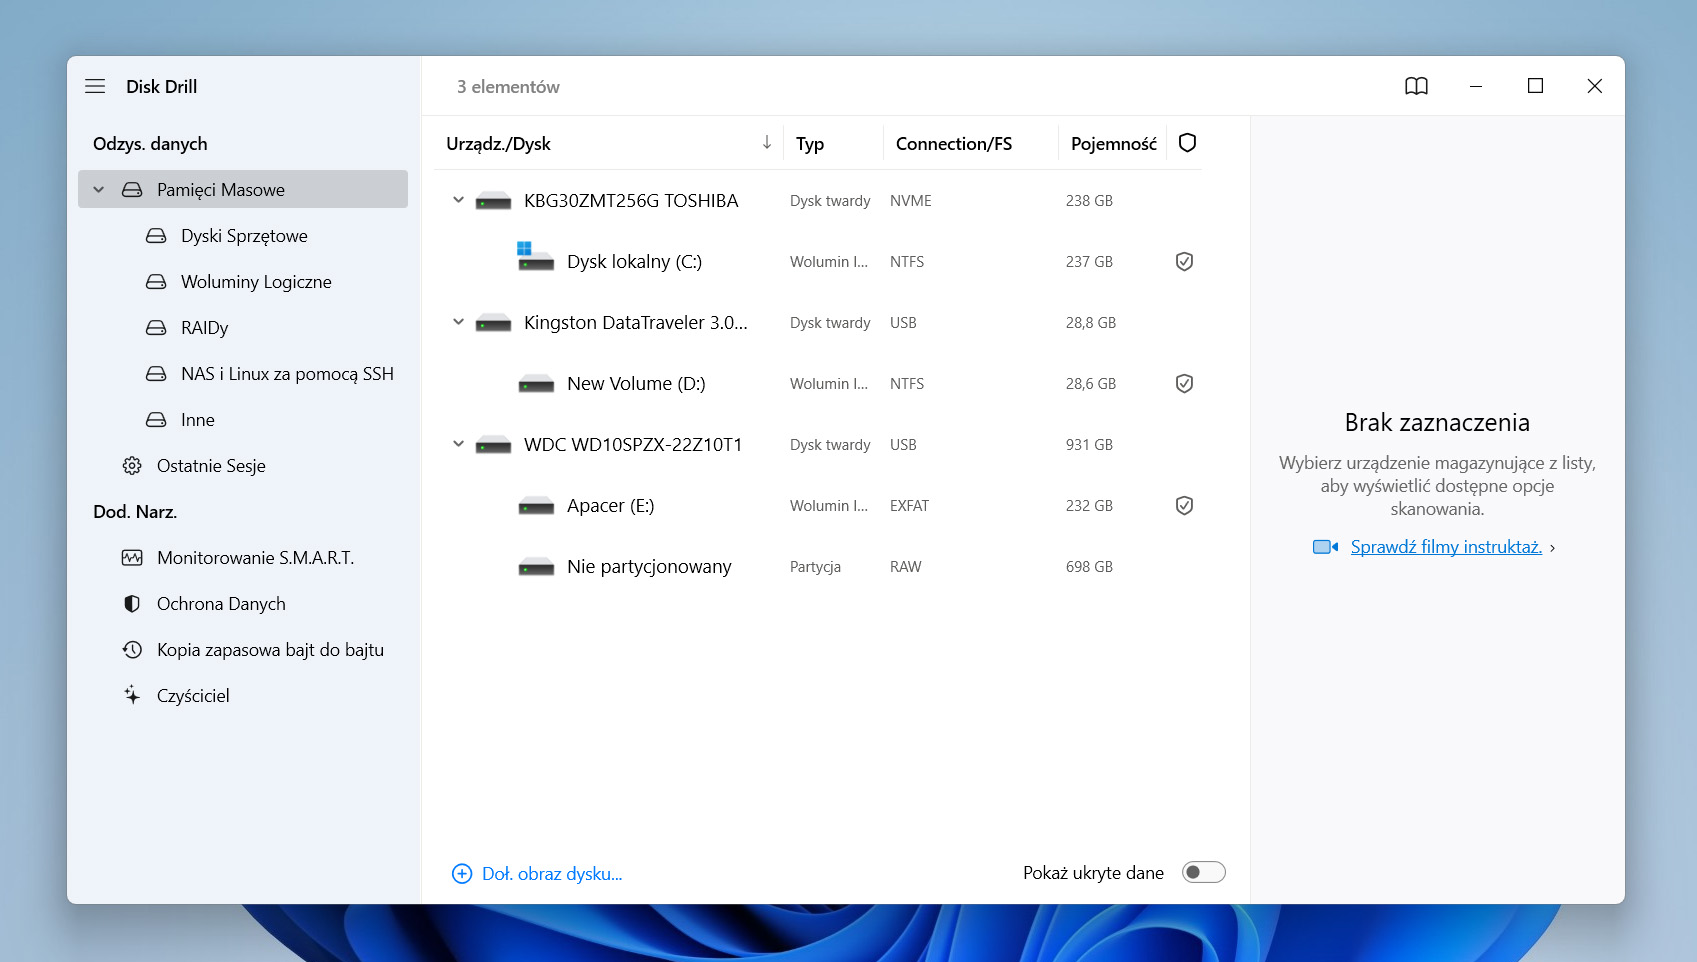
Task: Click the NVME connection cell
Action: 910,201
